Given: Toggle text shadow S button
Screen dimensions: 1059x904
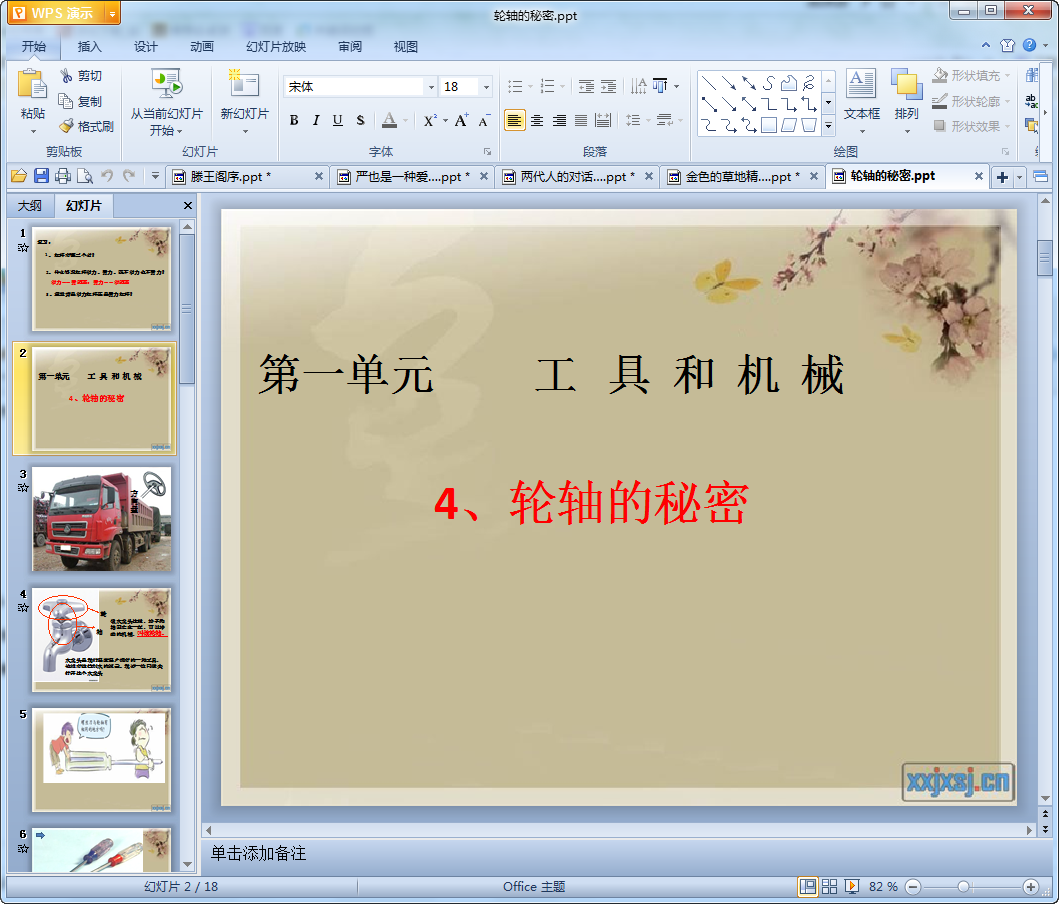Looking at the screenshot, I should coord(361,120).
